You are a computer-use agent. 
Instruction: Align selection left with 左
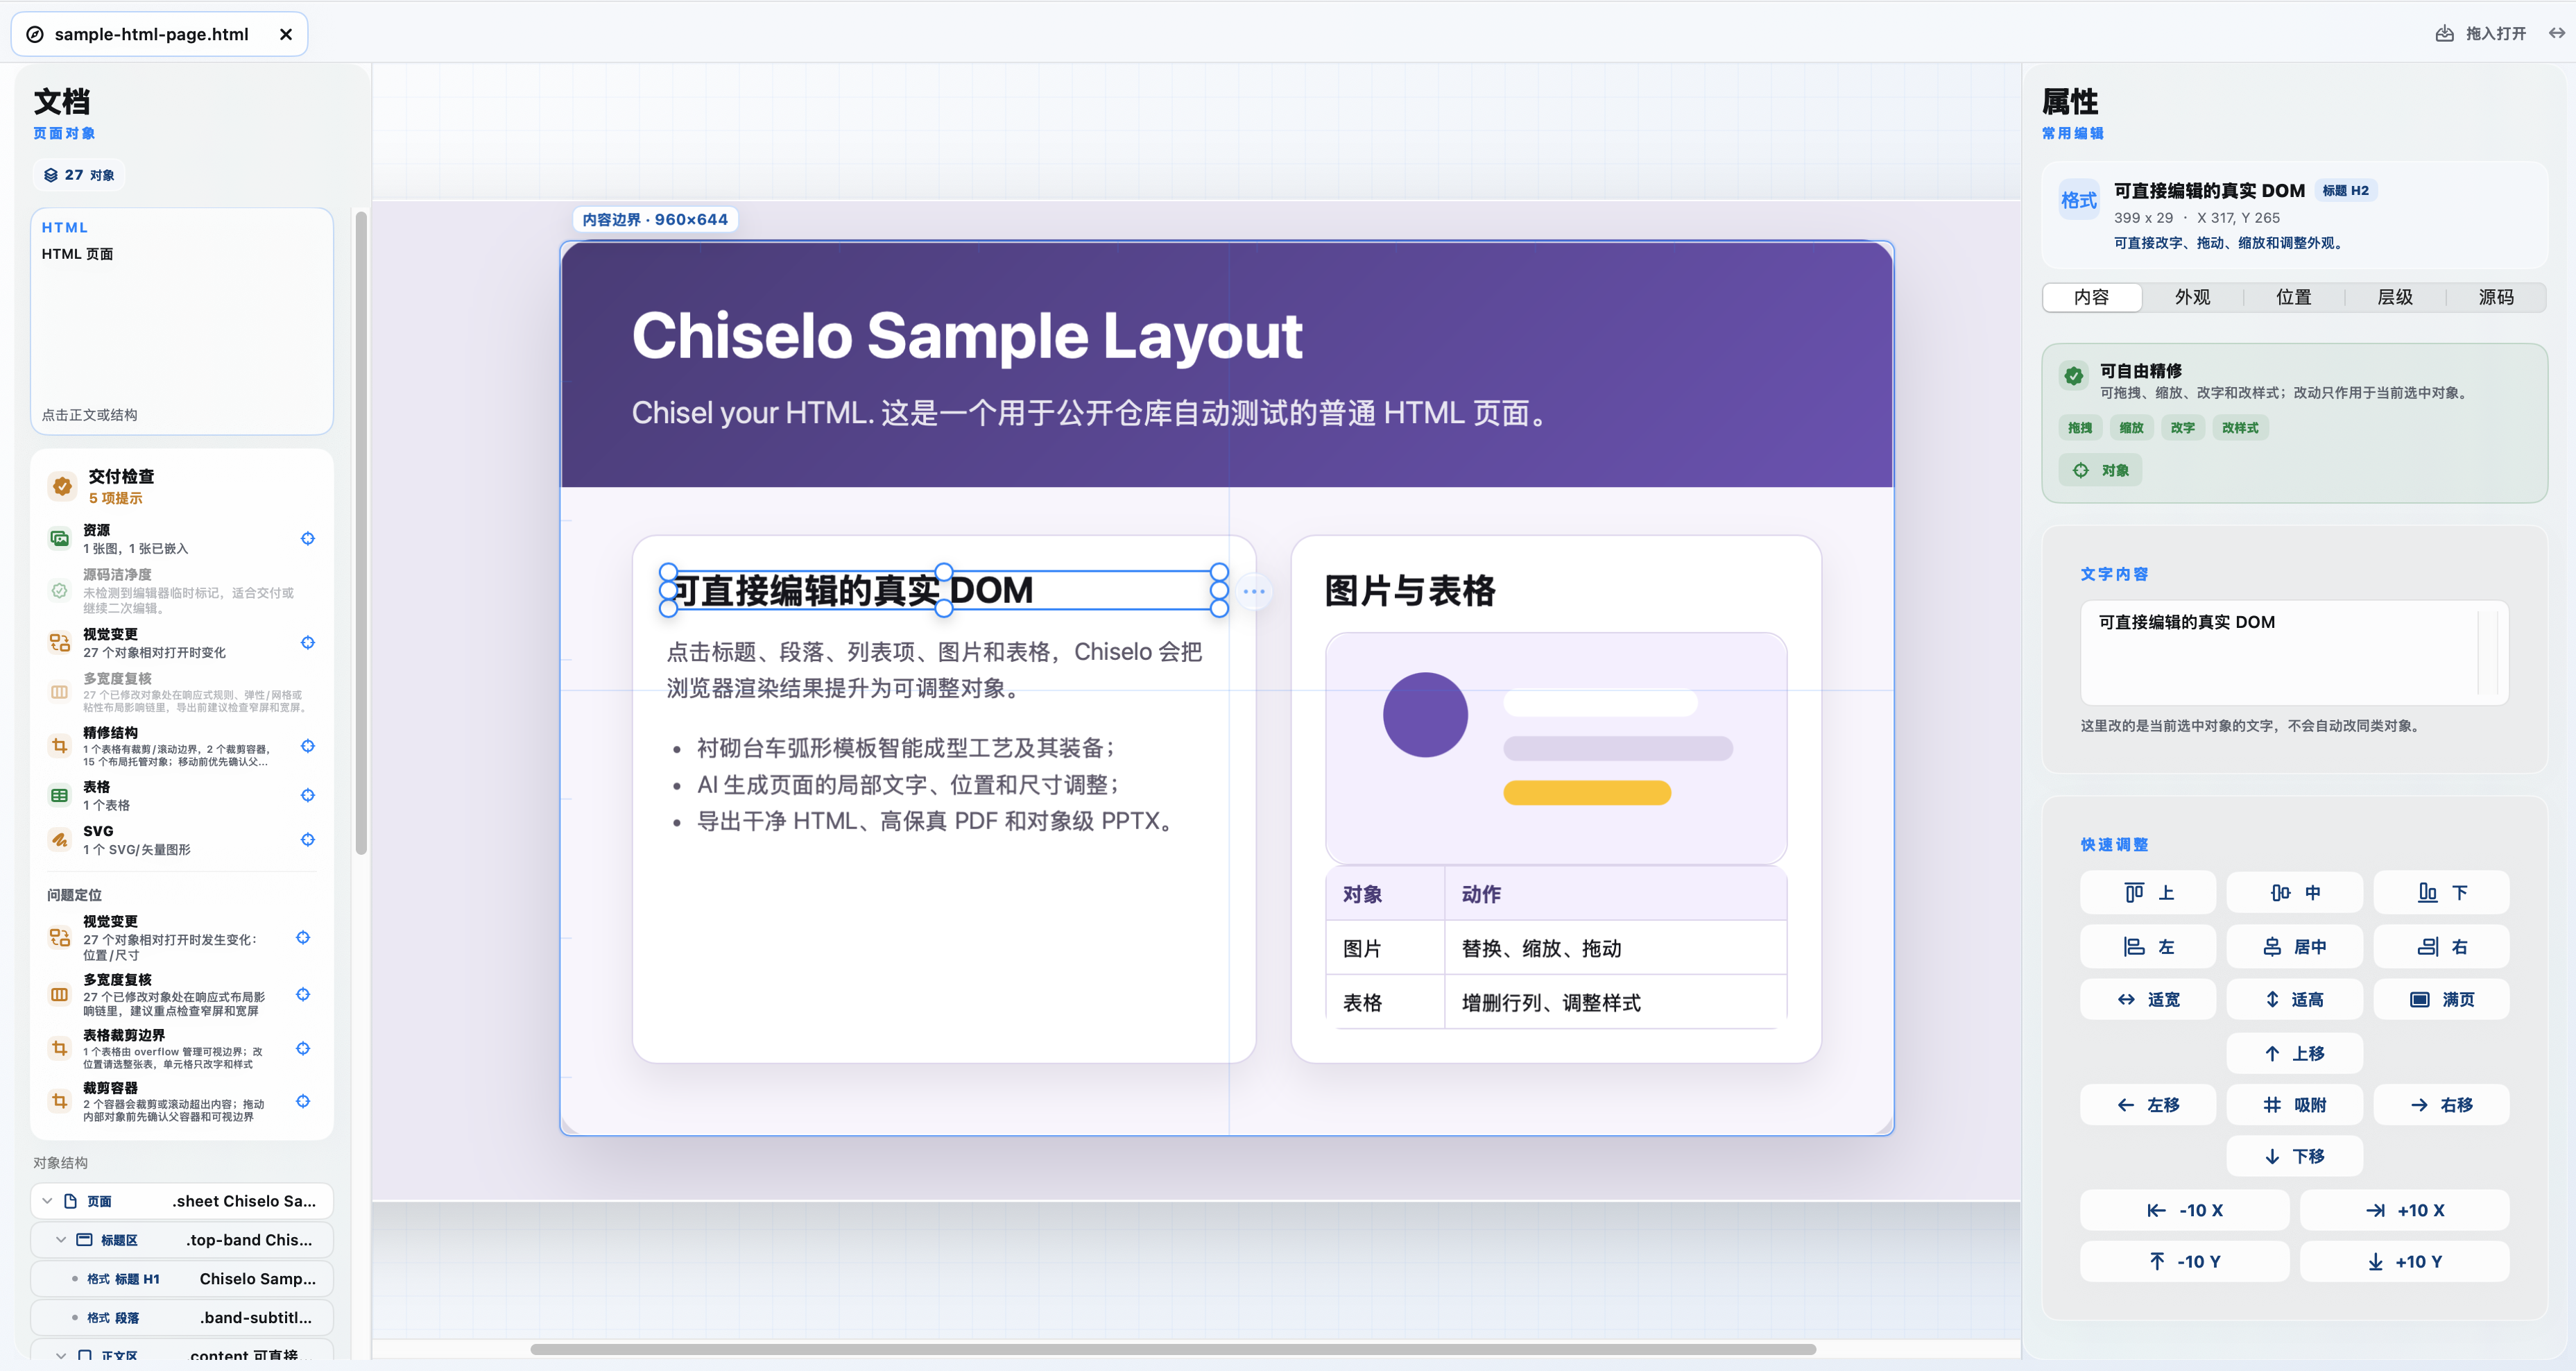coord(2147,946)
